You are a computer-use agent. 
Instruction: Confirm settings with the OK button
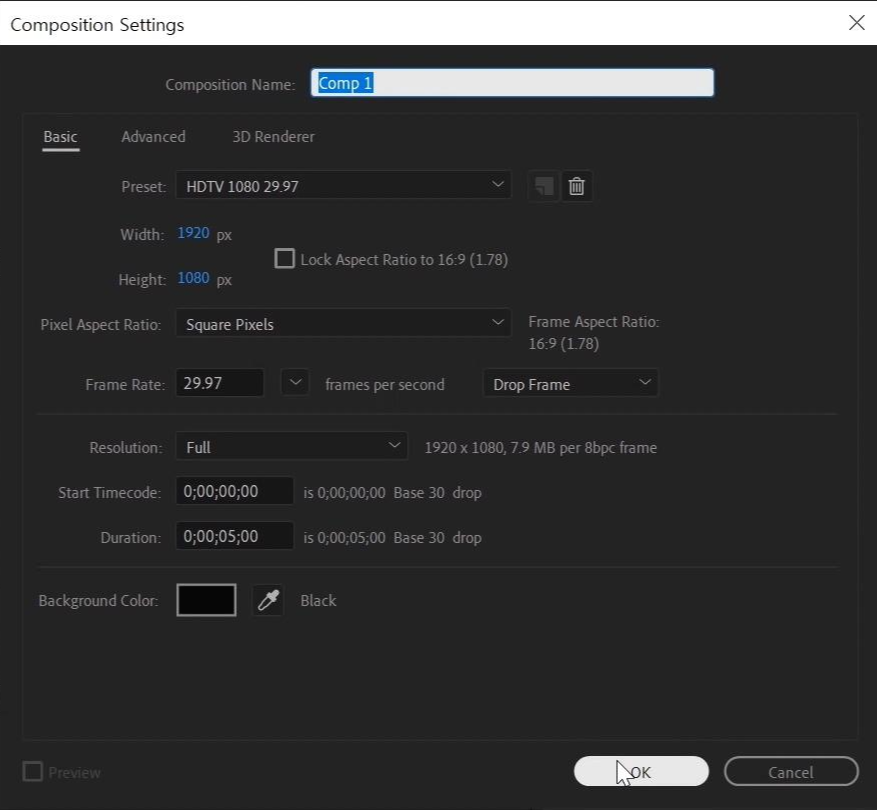point(641,771)
